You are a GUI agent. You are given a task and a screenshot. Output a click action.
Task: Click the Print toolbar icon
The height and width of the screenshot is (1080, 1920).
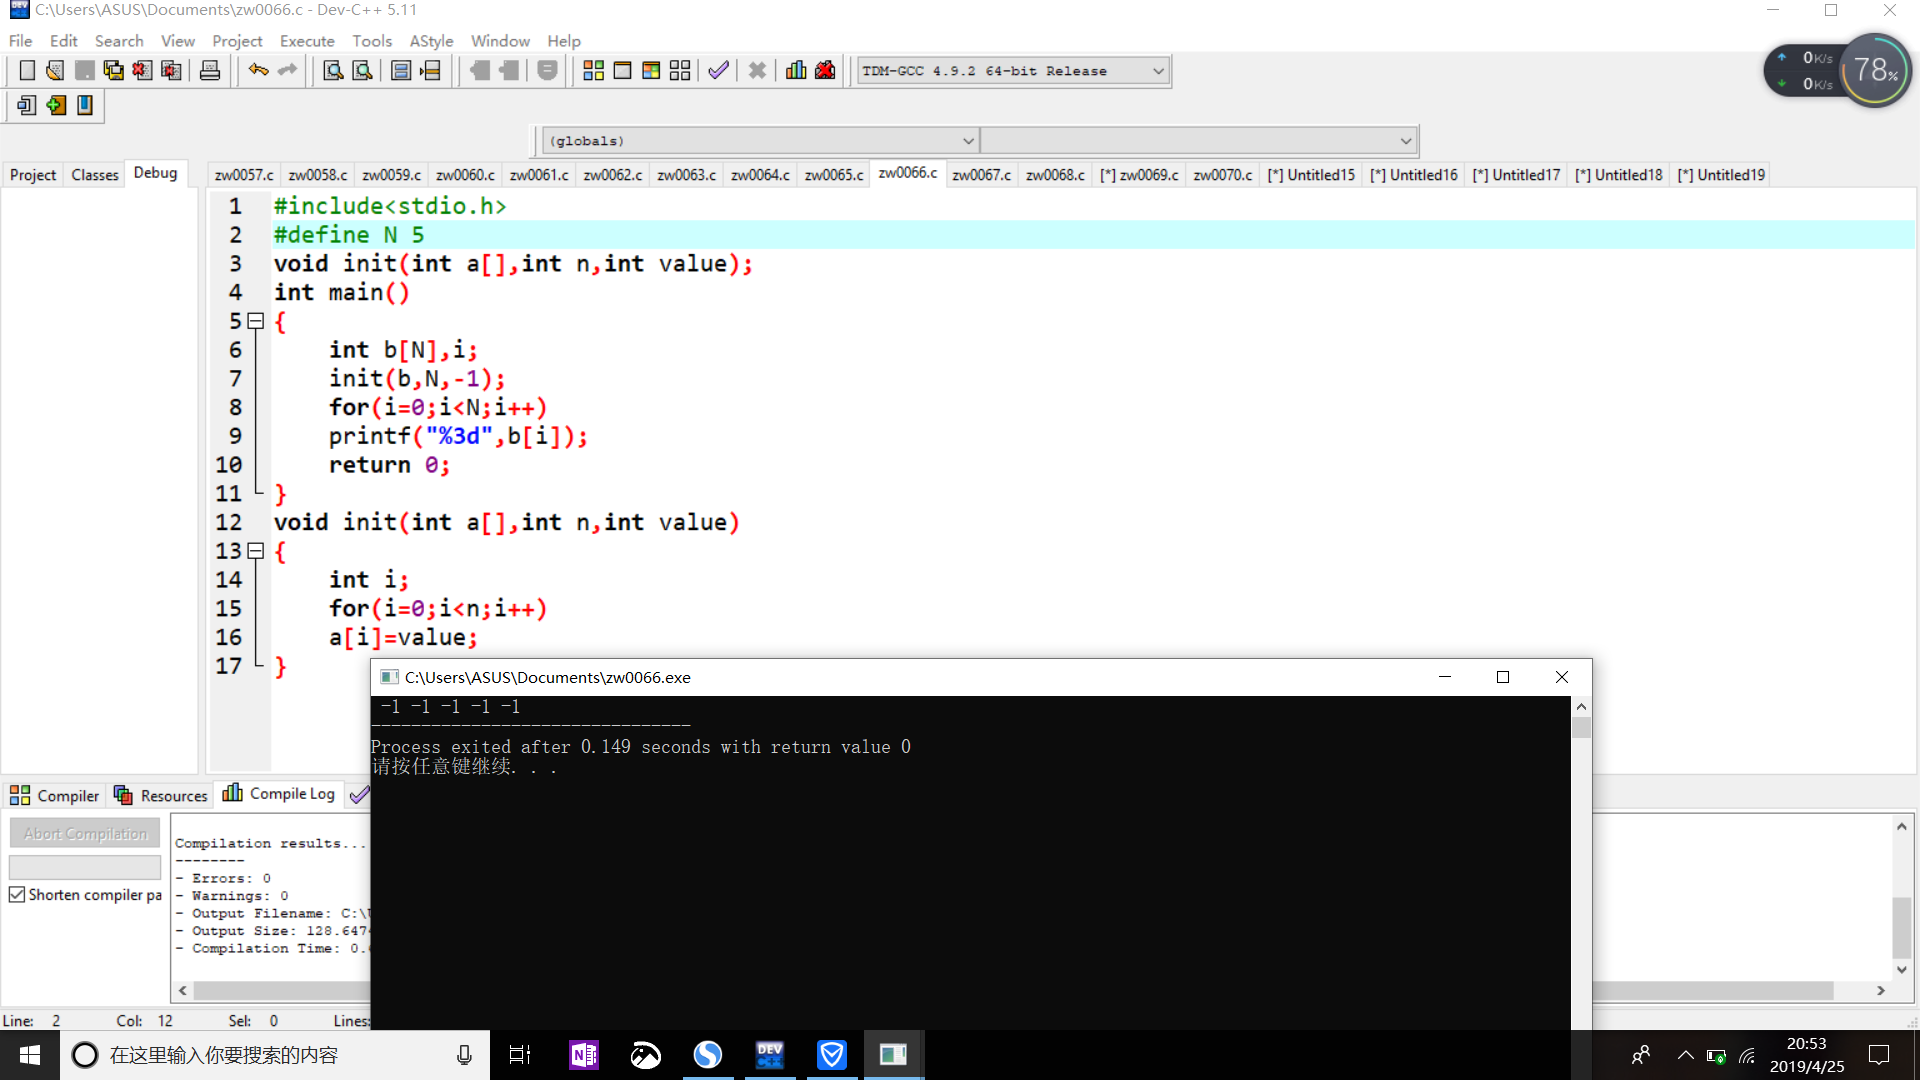(x=210, y=71)
